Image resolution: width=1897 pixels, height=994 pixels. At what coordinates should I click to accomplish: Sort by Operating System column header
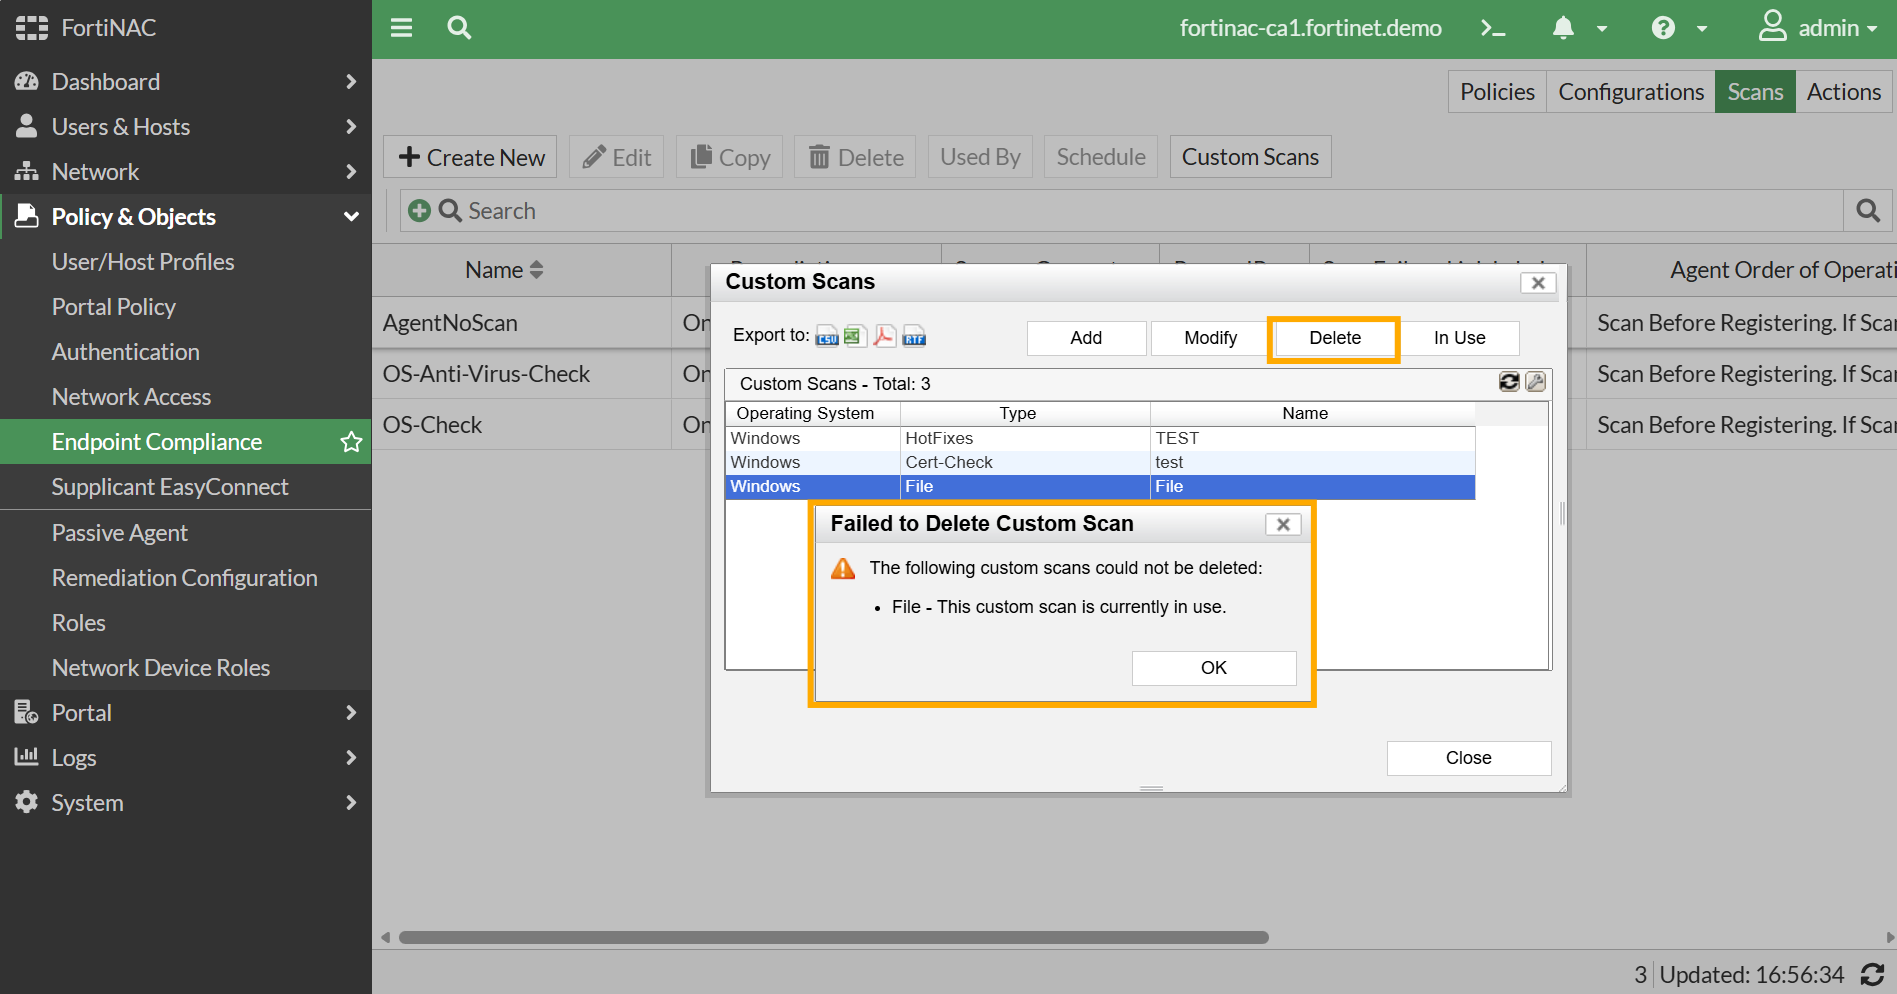[813, 414]
